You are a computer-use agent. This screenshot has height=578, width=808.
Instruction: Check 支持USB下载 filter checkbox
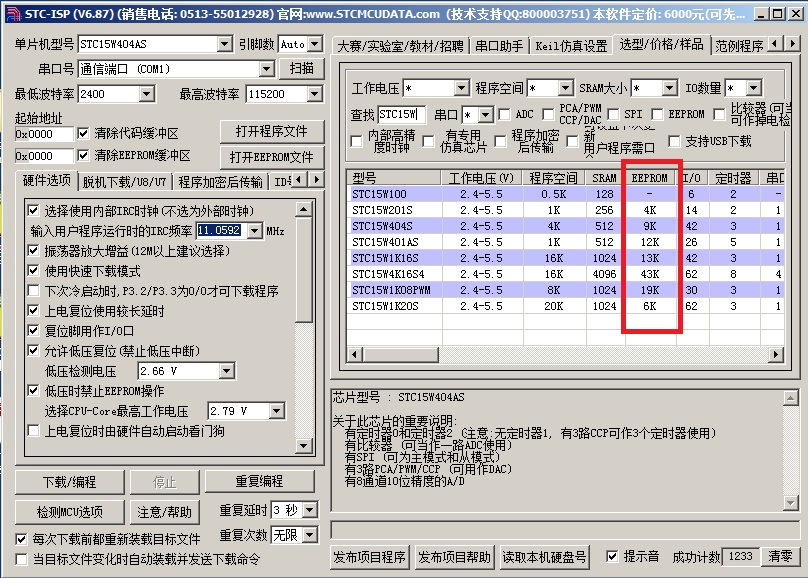coord(674,141)
